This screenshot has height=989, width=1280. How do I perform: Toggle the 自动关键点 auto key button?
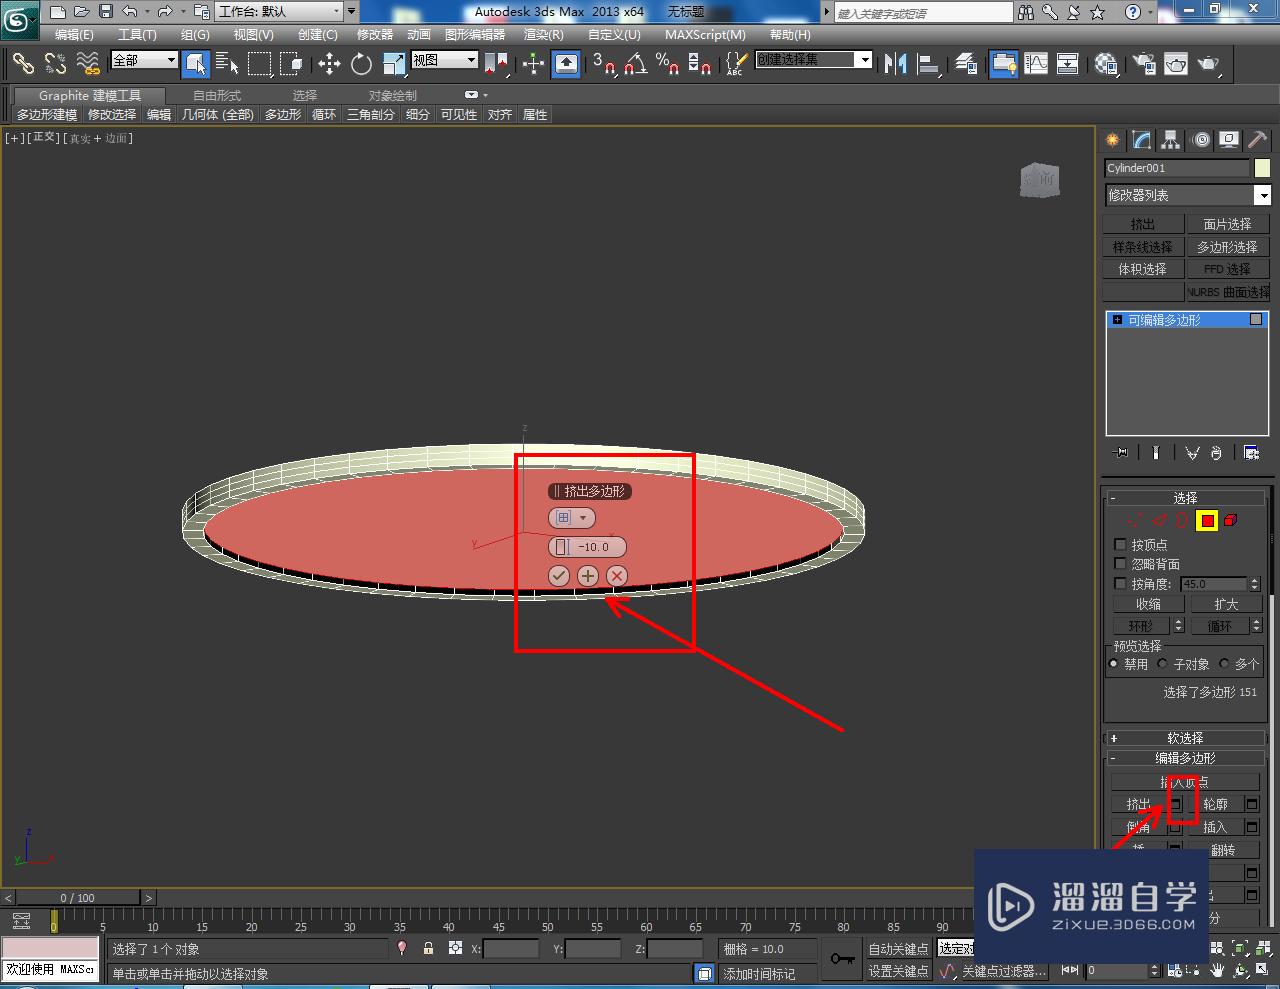pos(898,949)
